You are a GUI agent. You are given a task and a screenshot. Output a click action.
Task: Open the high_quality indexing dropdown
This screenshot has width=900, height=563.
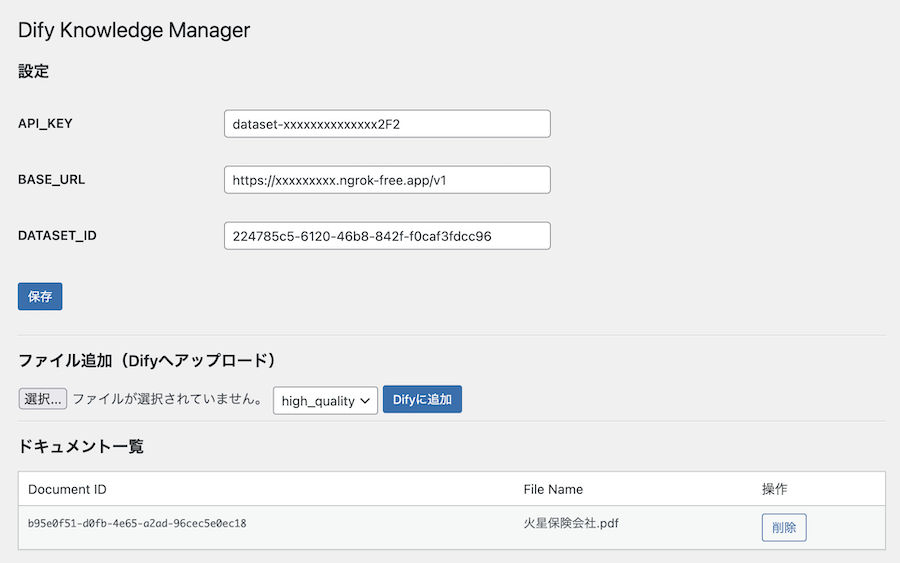[x=325, y=401]
